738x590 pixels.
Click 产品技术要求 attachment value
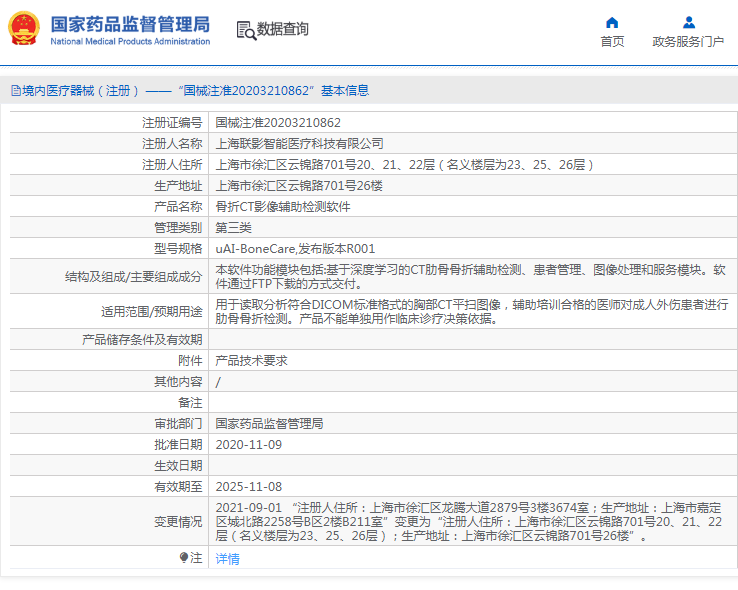[x=251, y=361]
